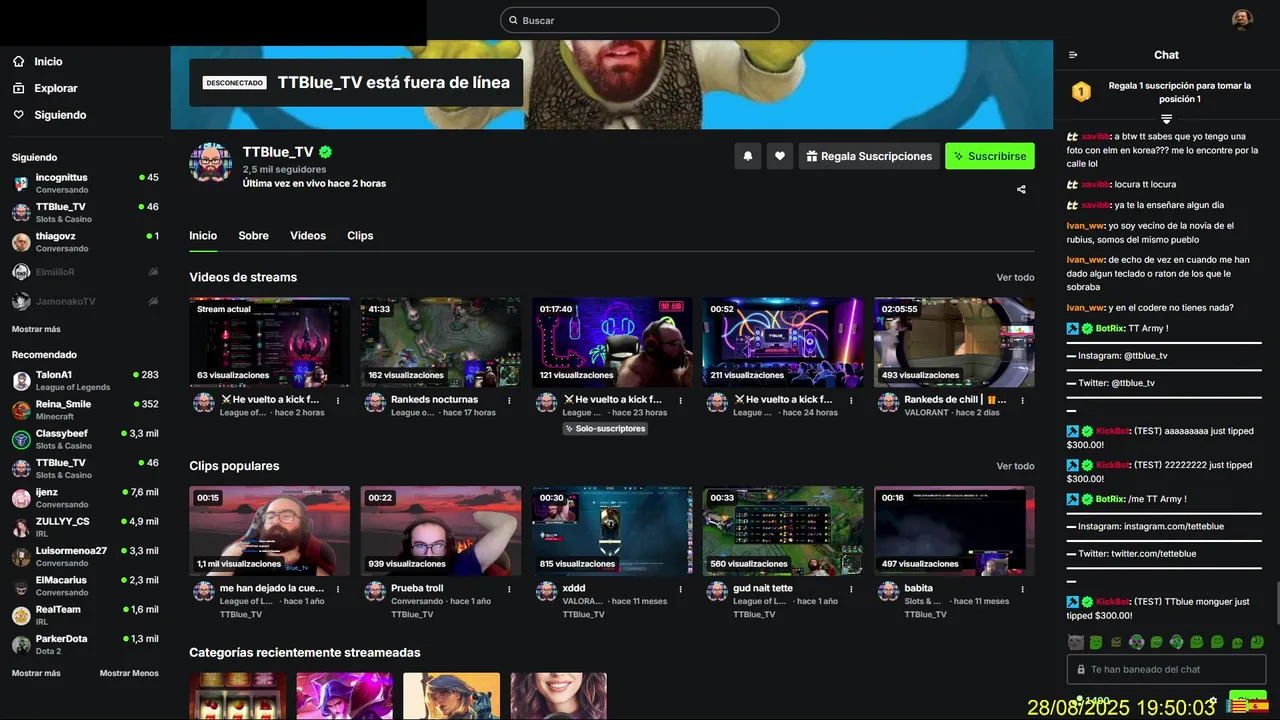Click Ver todo for Videos de streams
1280x720 pixels.
(1015, 278)
